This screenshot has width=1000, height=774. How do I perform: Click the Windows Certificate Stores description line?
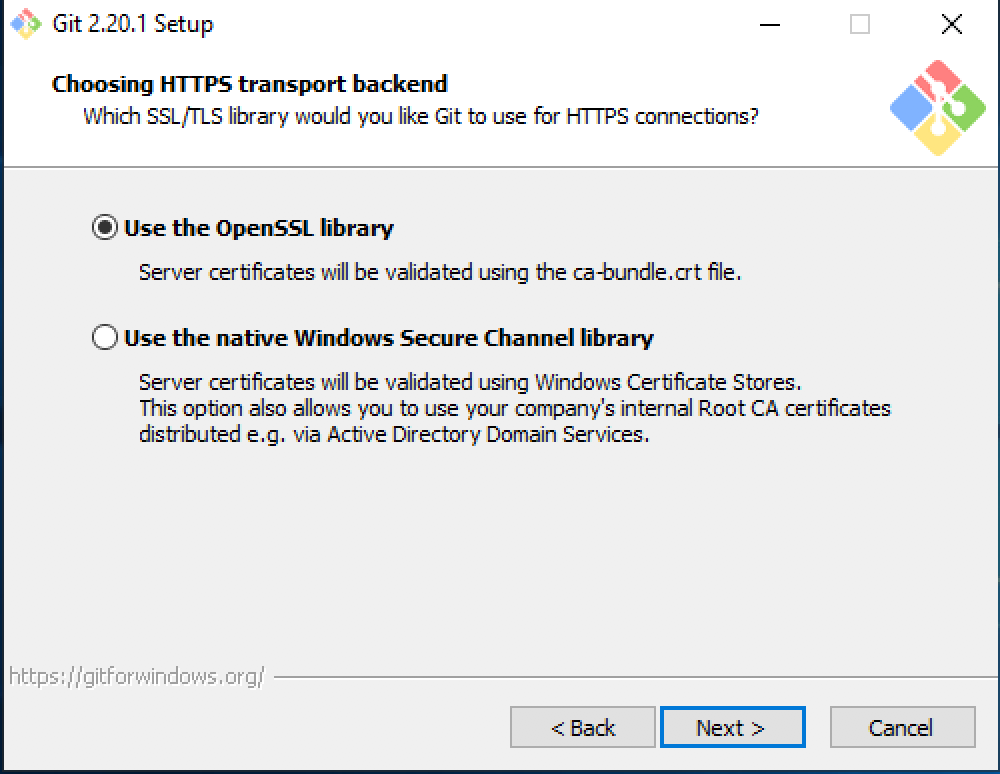(470, 382)
